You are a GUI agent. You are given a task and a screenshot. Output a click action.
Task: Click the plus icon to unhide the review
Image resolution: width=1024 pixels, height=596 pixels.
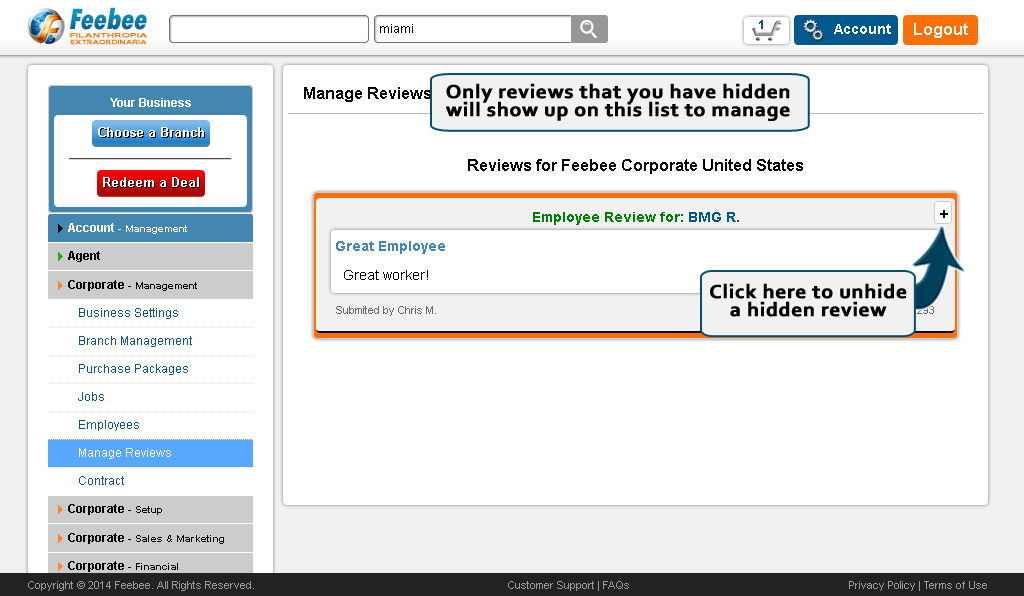click(943, 212)
